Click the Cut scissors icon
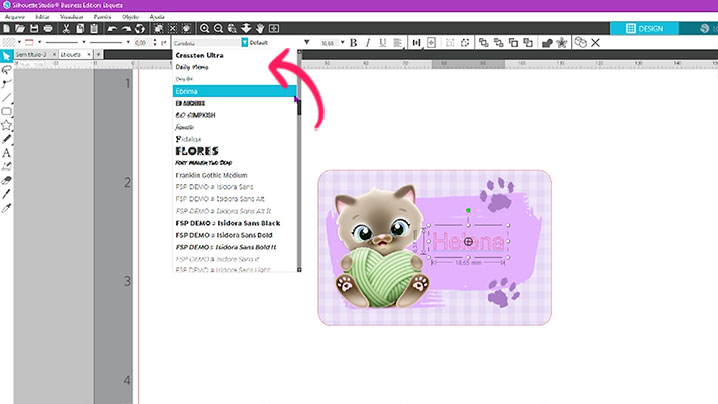718x404 pixels. pyautogui.click(x=65, y=28)
